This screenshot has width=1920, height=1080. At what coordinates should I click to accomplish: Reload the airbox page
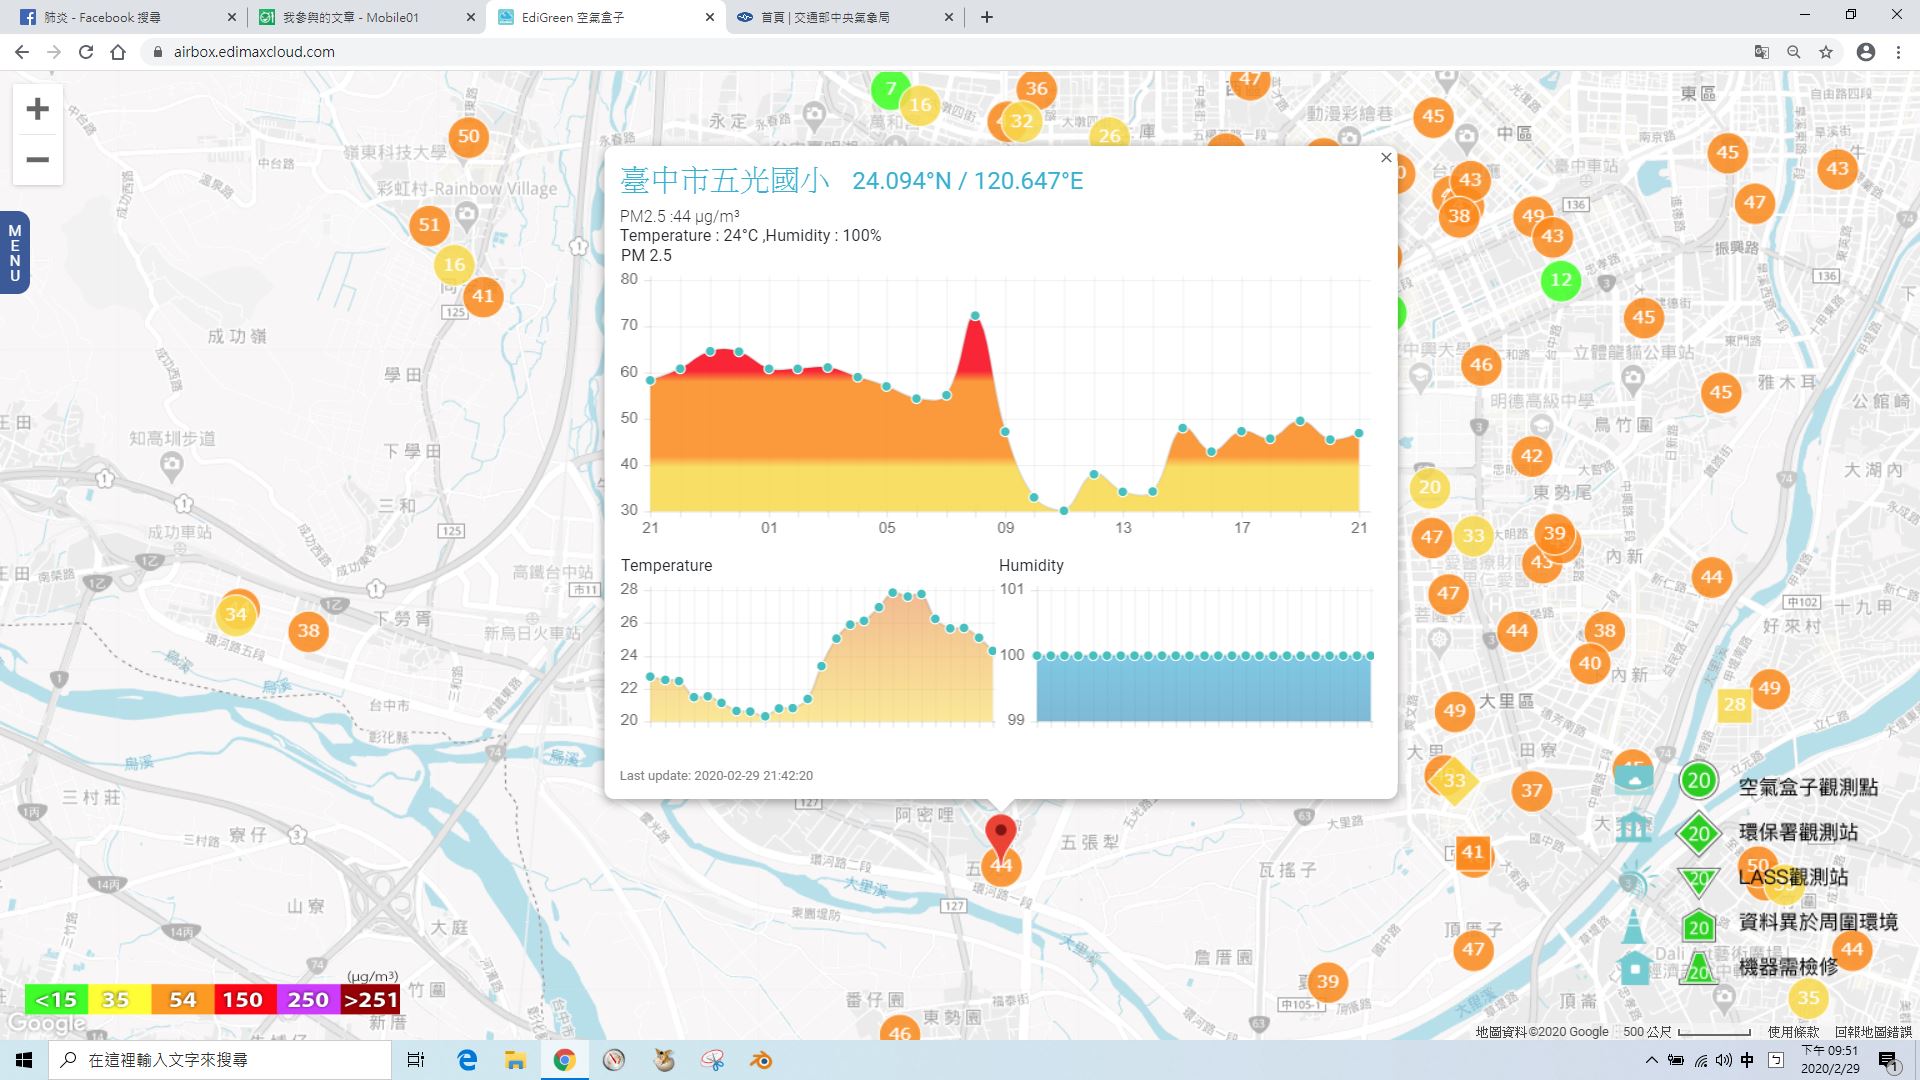[86, 52]
